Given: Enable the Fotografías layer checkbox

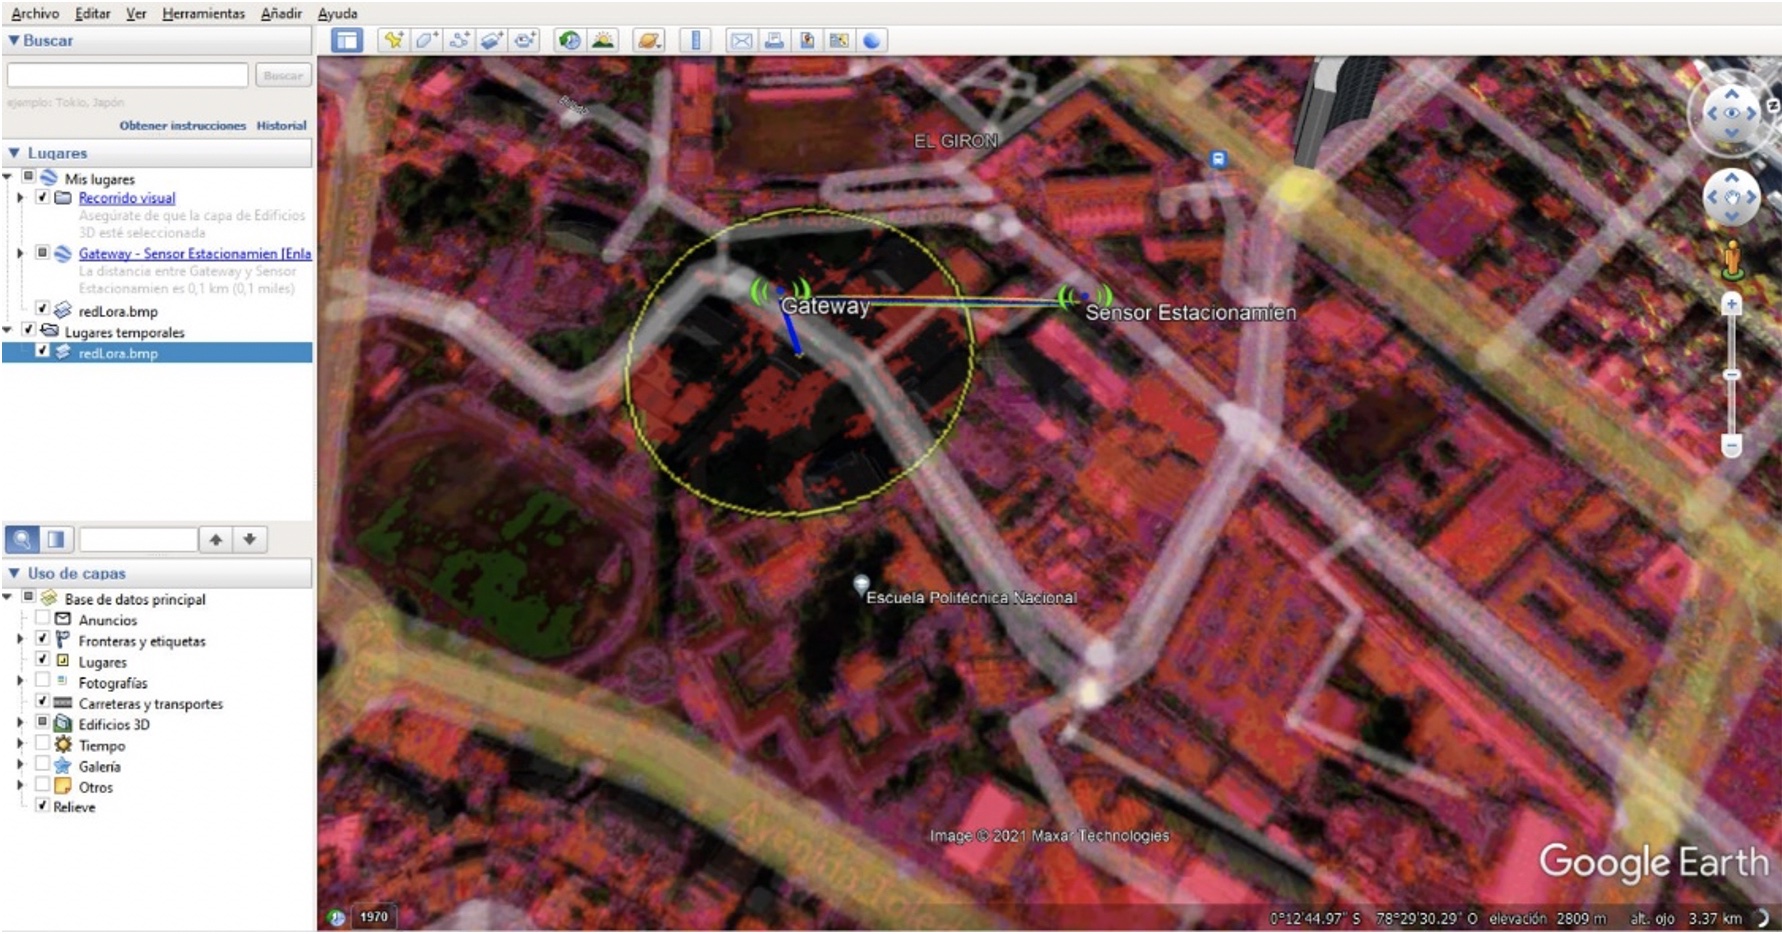Looking at the screenshot, I should click(x=42, y=681).
